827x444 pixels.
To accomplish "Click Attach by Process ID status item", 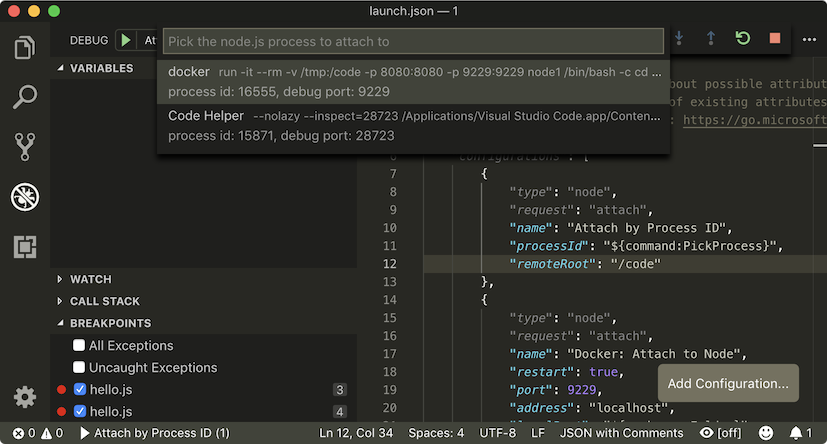I will tap(155, 433).
